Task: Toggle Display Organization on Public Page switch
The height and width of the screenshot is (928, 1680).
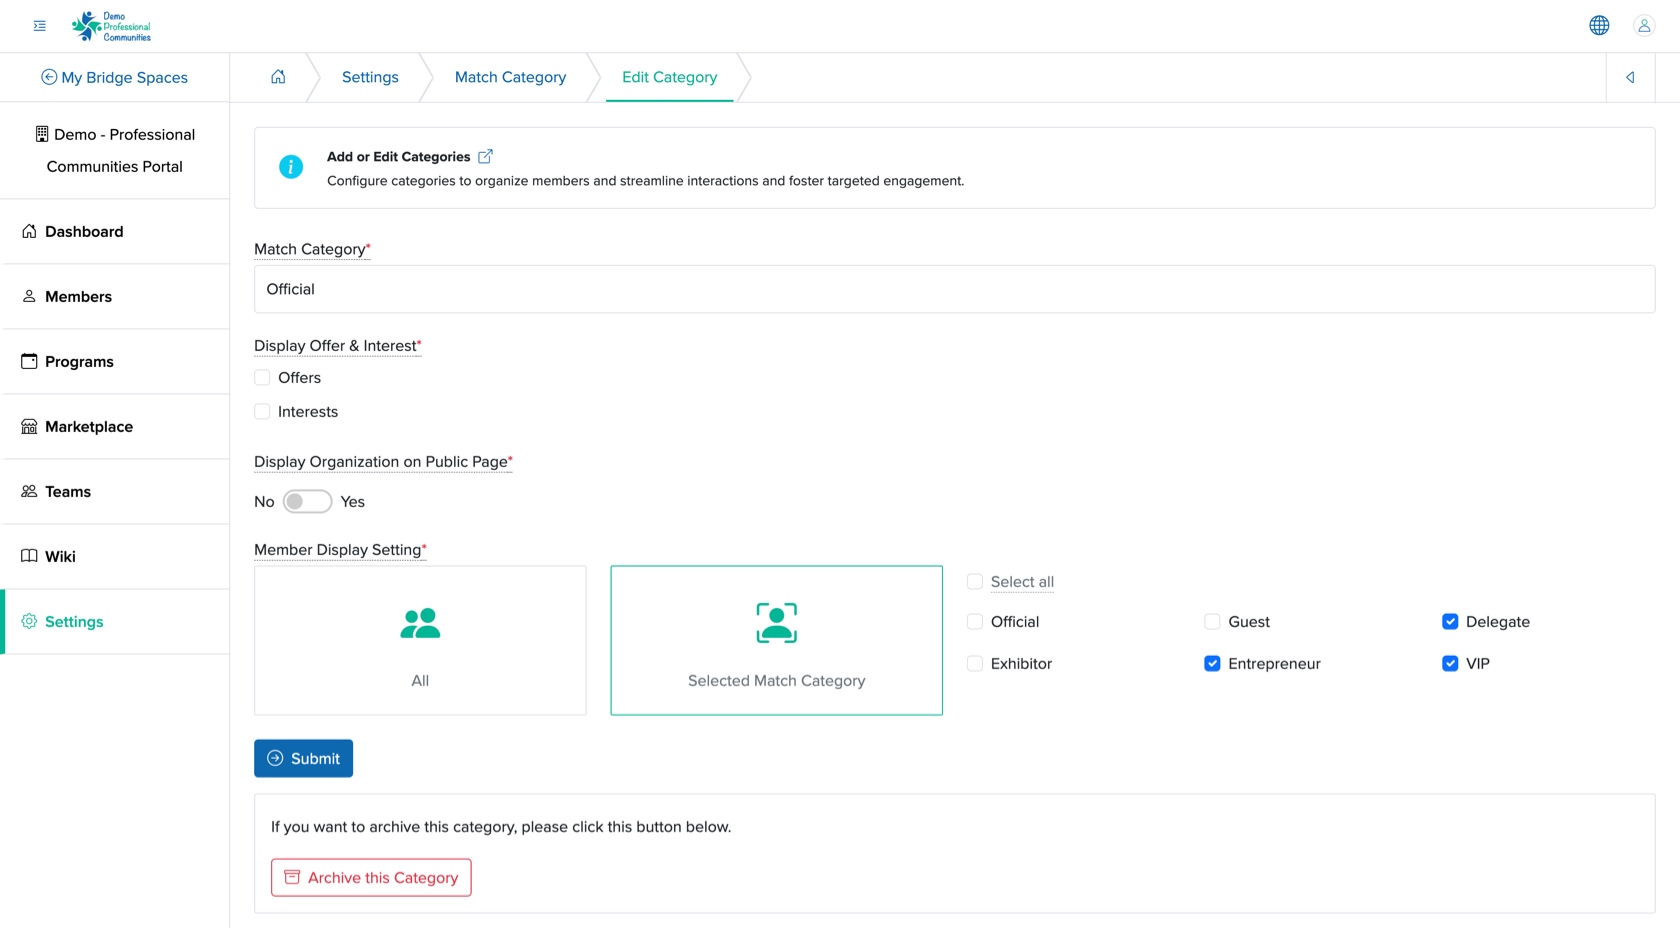Action: coord(307,501)
